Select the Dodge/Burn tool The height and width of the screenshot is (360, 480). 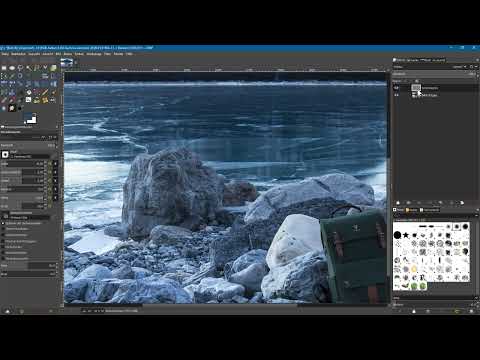point(20,108)
